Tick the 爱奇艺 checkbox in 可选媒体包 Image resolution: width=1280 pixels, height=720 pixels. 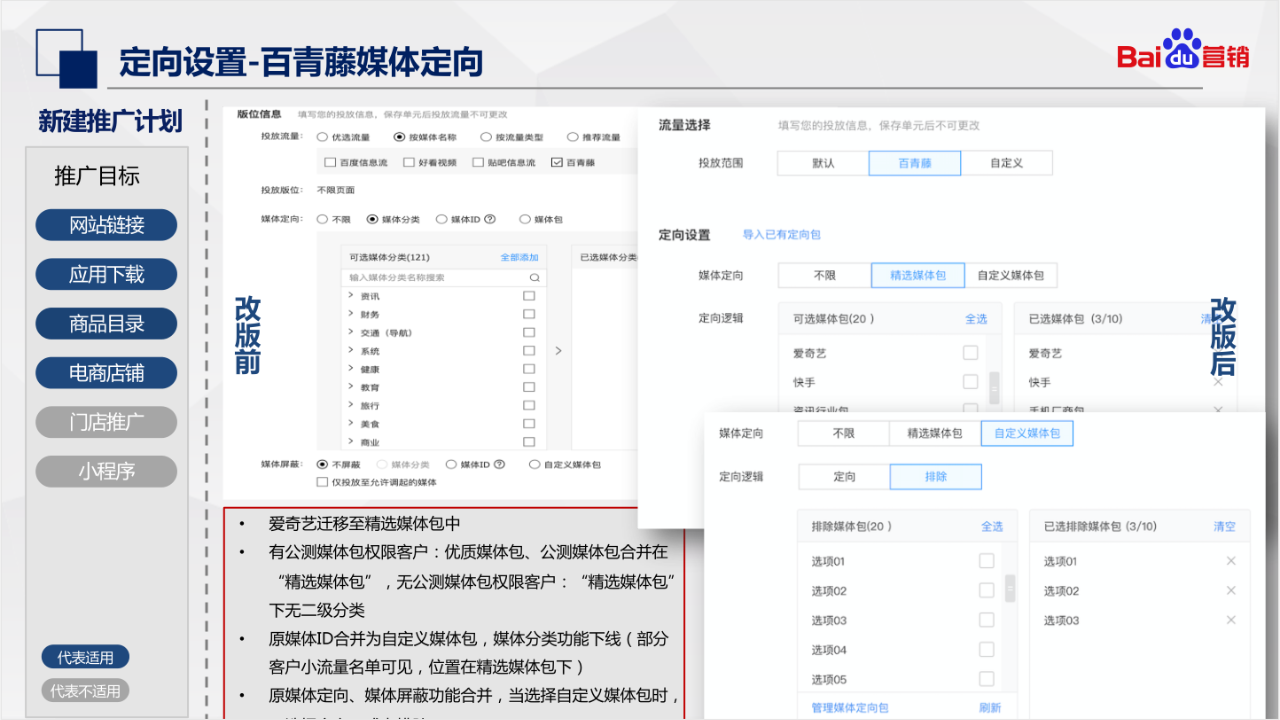click(970, 353)
